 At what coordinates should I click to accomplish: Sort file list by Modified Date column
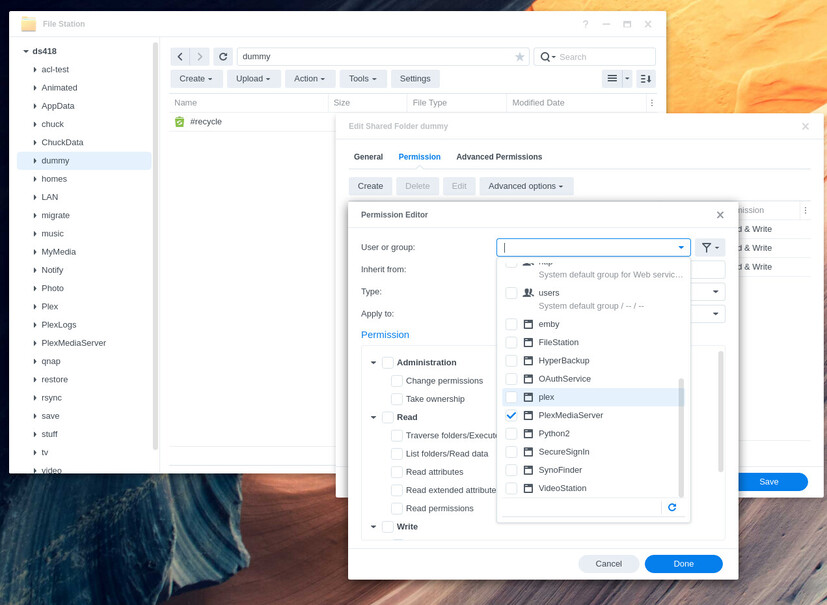tap(576, 103)
